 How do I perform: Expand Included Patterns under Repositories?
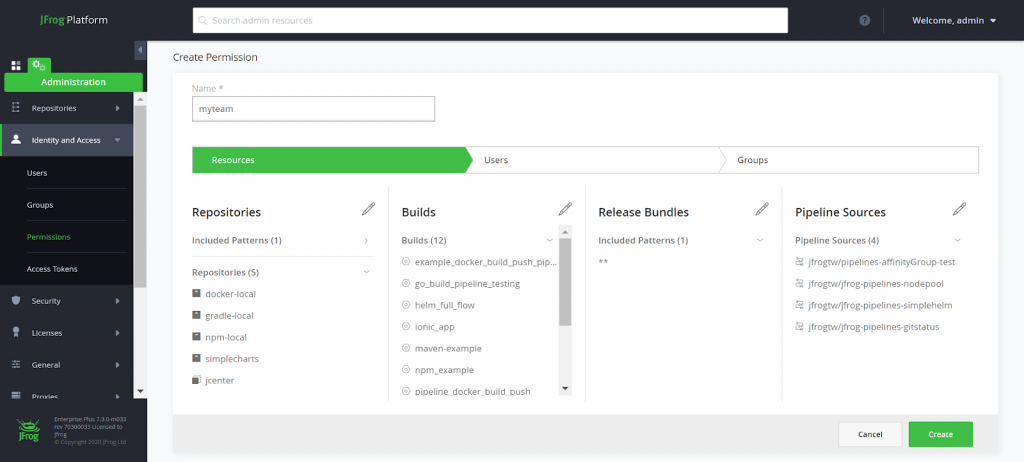pos(366,240)
